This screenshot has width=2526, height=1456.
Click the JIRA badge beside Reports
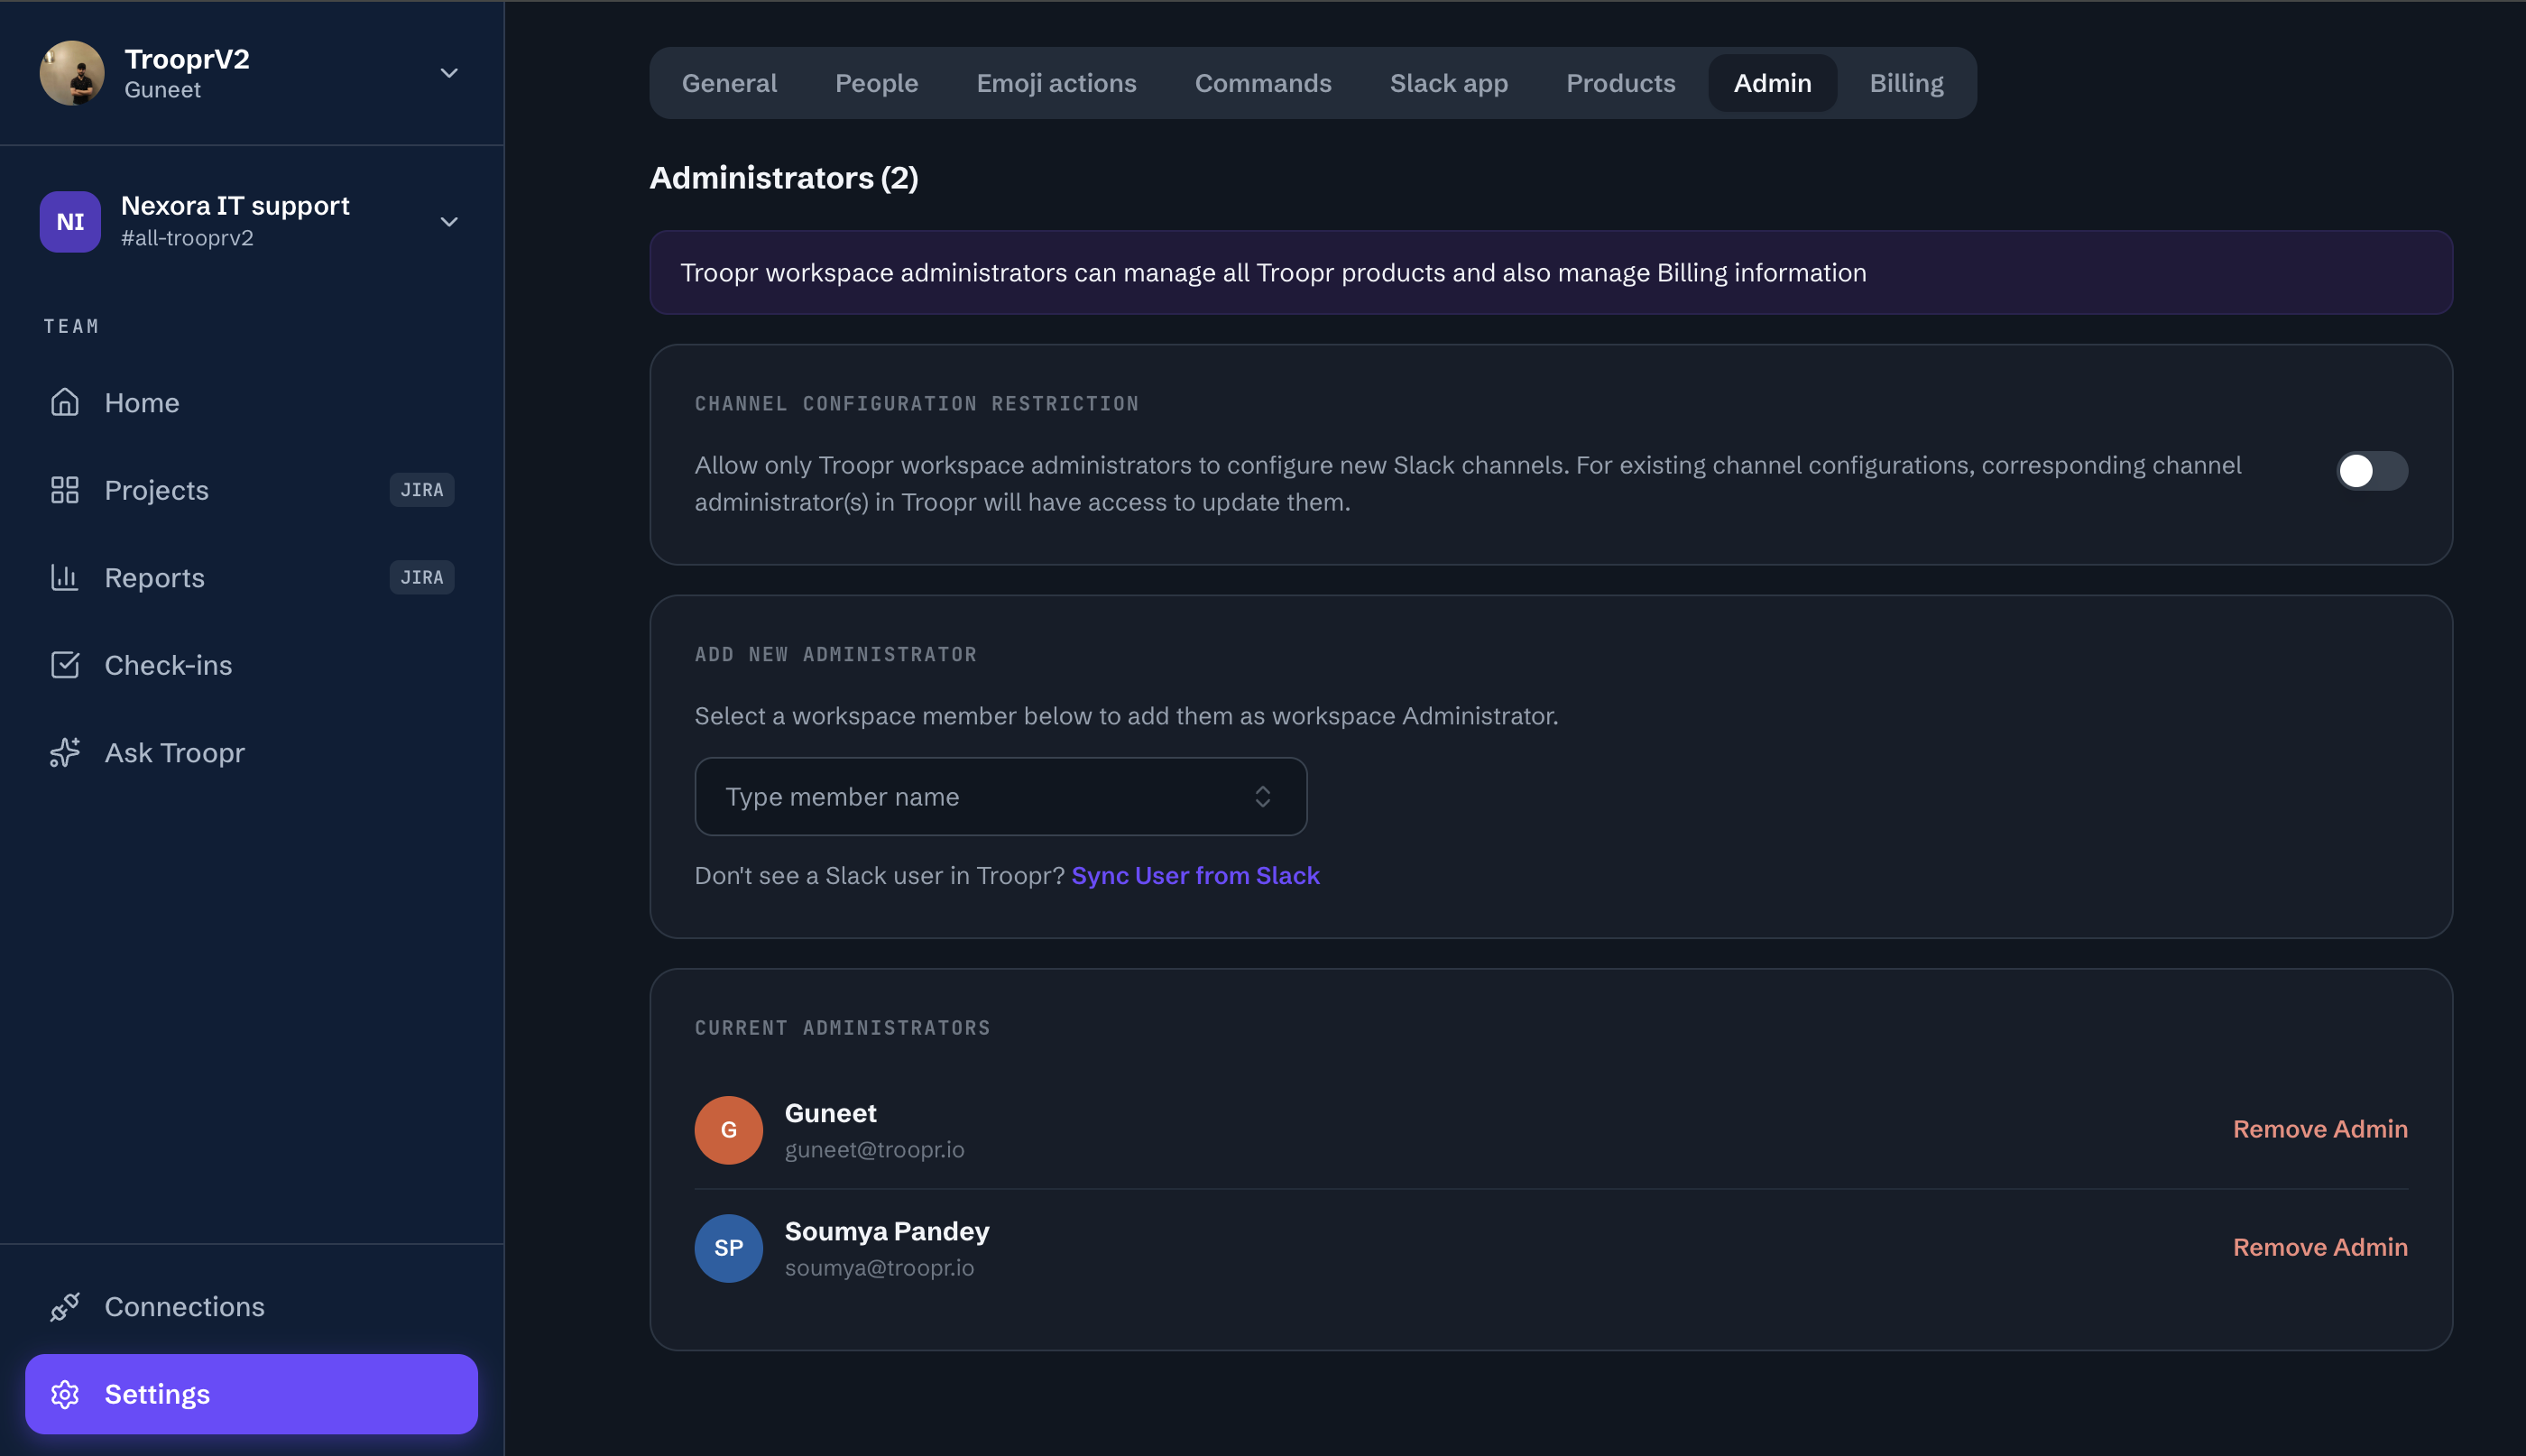pos(422,577)
